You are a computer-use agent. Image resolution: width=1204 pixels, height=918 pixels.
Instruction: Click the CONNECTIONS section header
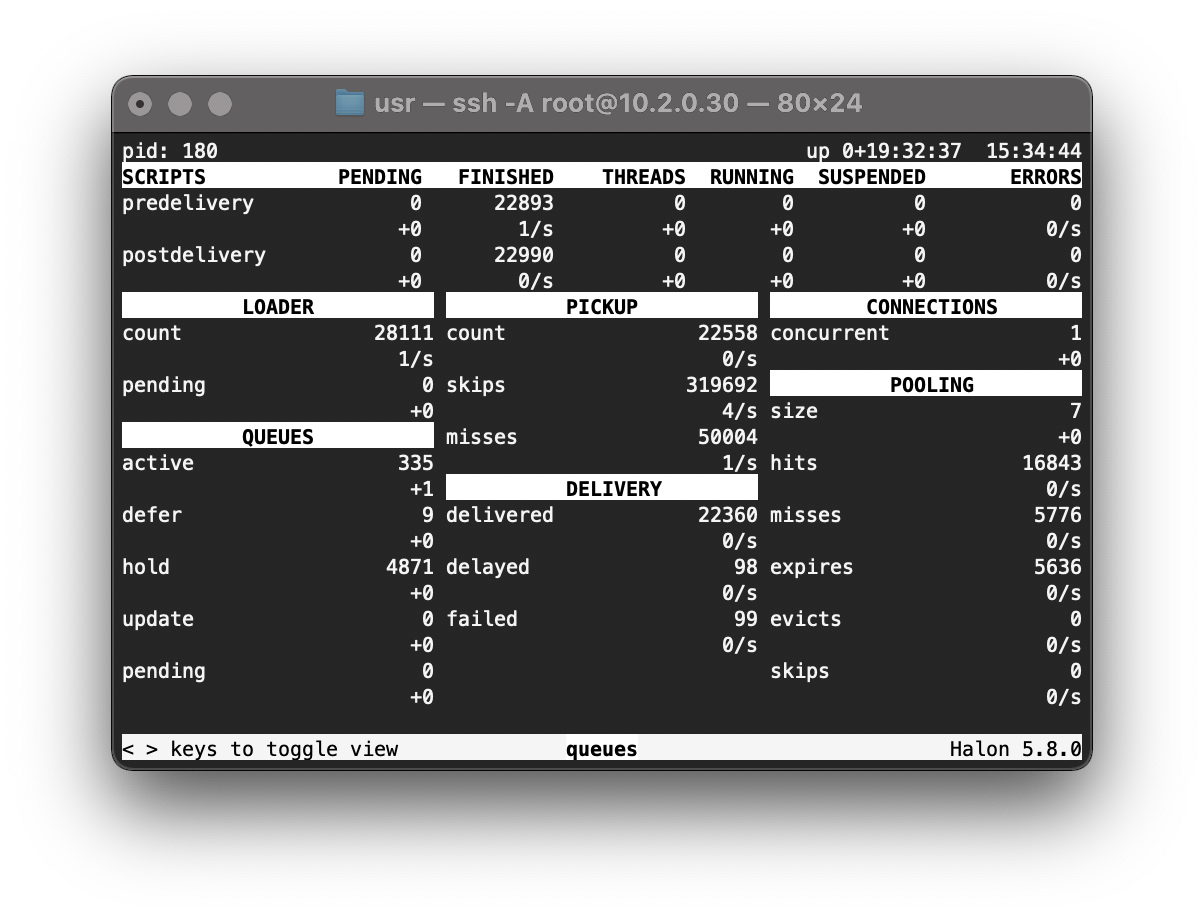[x=926, y=306]
